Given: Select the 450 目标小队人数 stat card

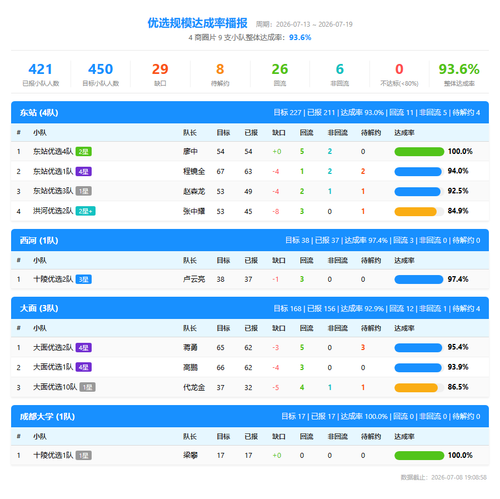Looking at the screenshot, I should [x=101, y=74].
